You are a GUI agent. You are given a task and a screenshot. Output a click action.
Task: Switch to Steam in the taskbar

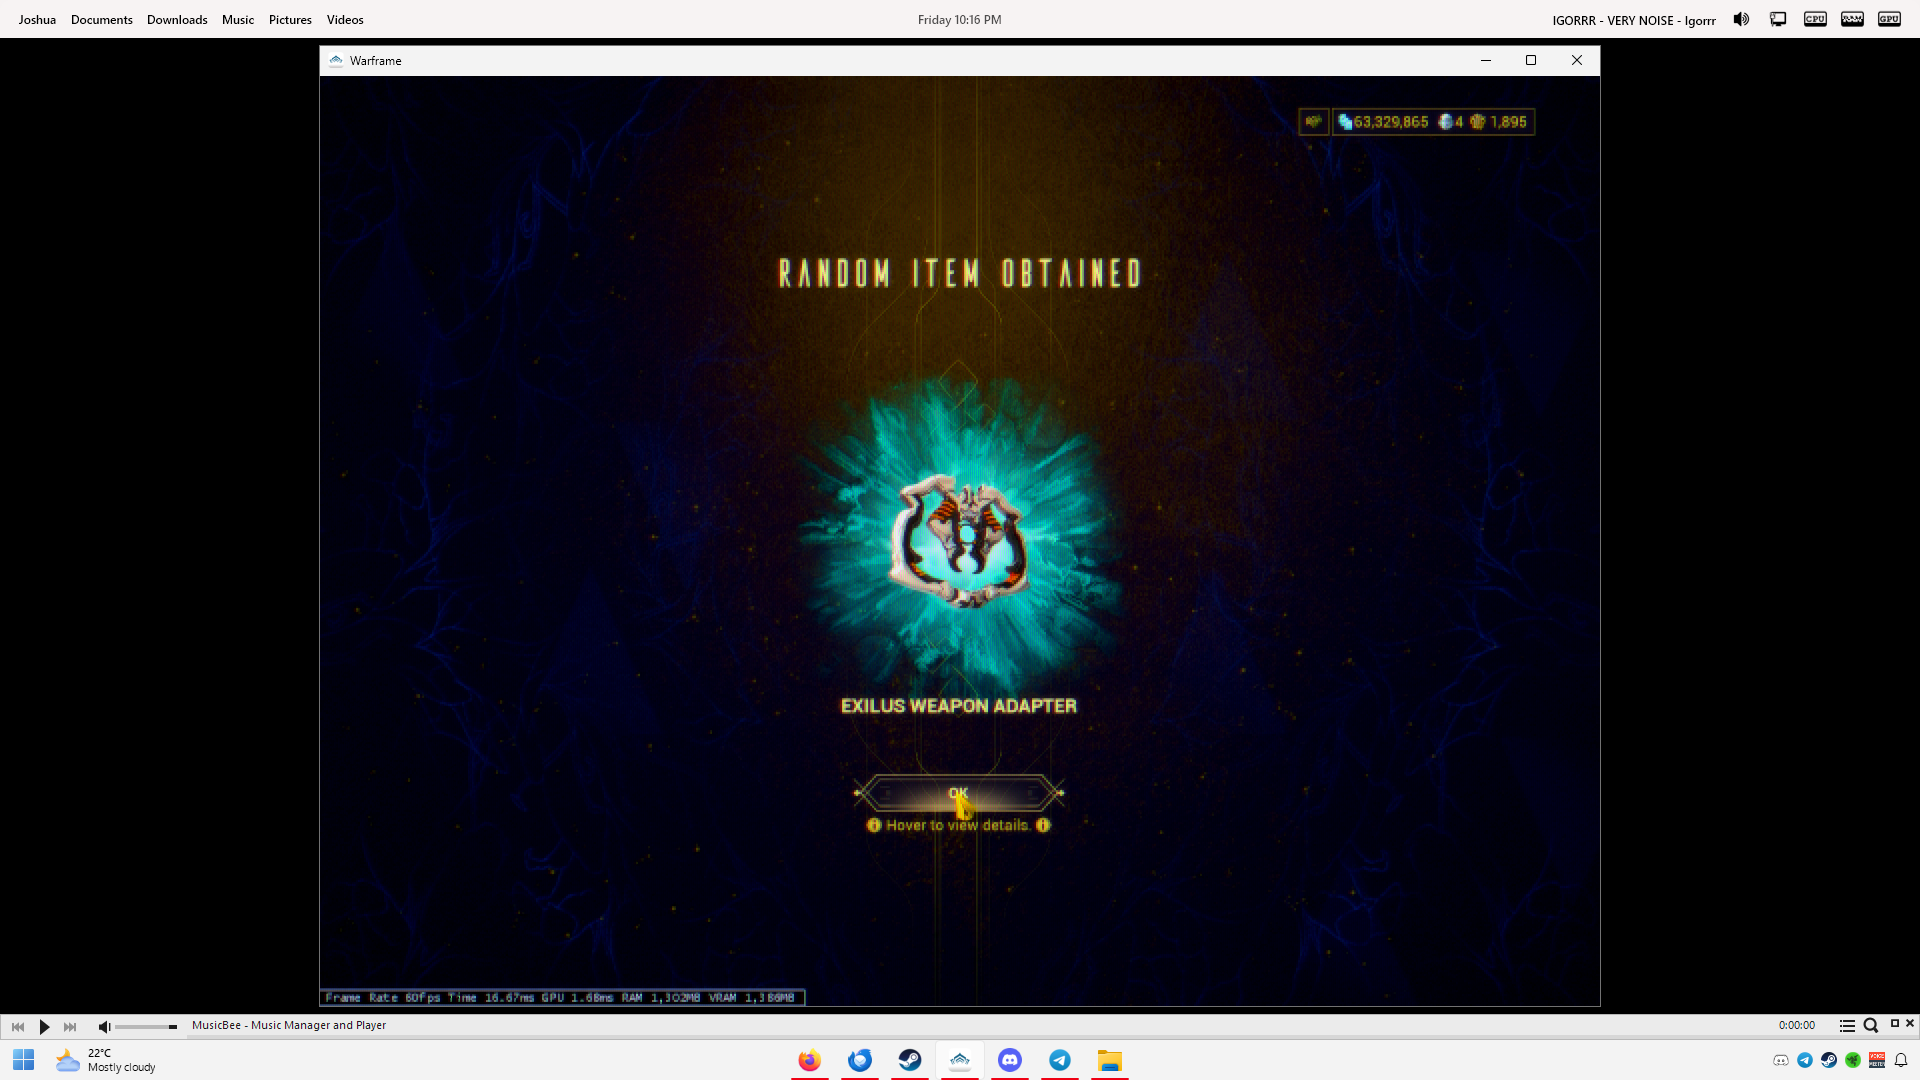910,1060
